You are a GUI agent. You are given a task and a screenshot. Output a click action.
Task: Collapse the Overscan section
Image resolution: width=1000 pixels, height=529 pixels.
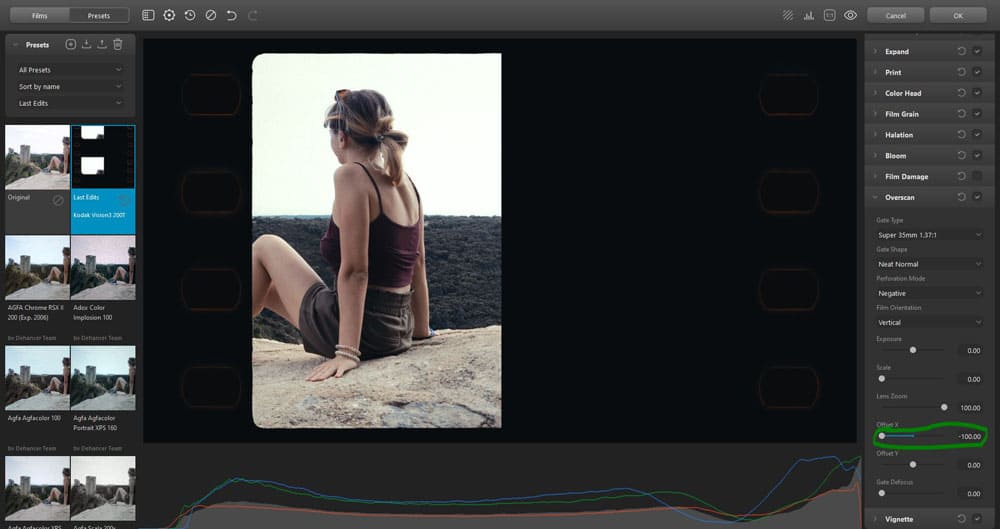coord(875,197)
